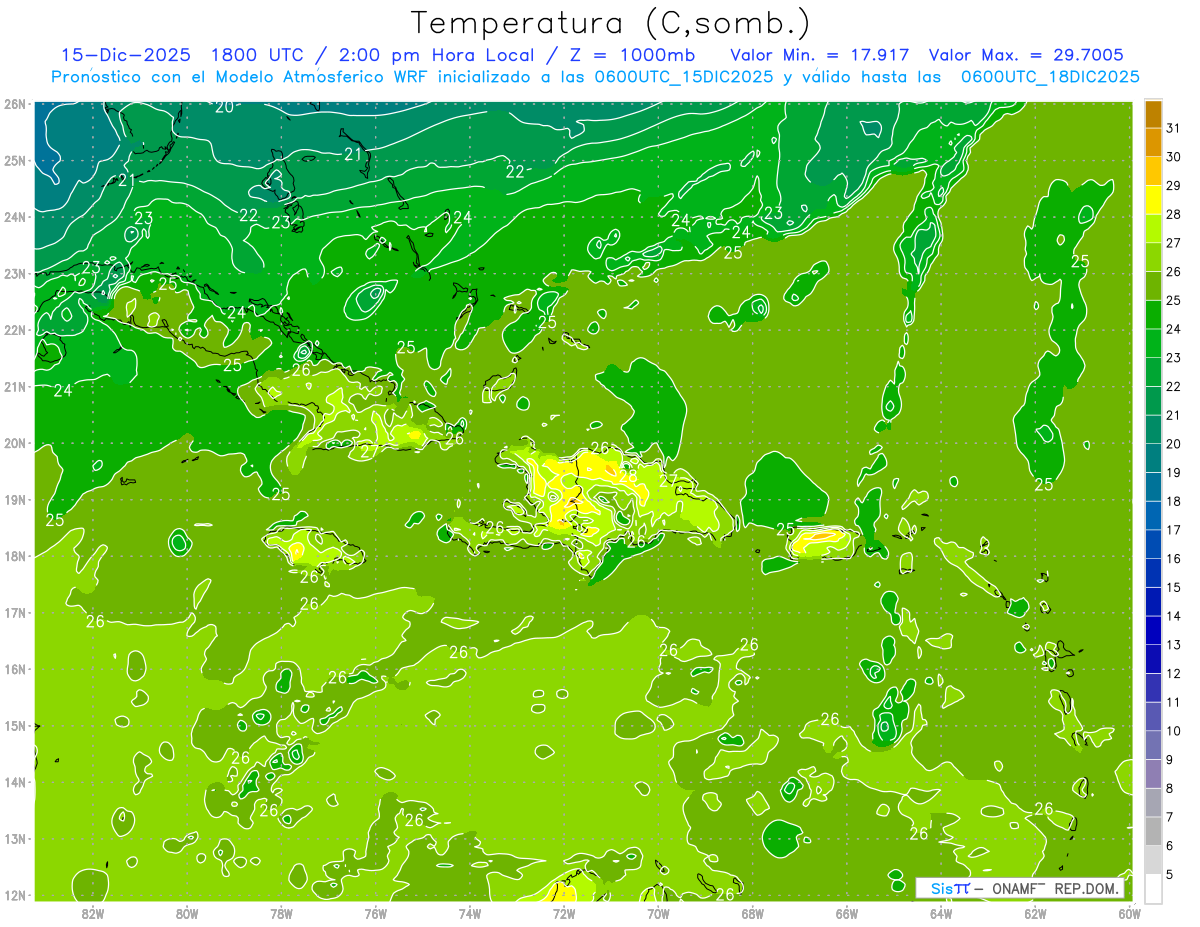Screen dimensions: 1200x927
Task: Click the 25N latitude axis label
Action: pos(15,160)
